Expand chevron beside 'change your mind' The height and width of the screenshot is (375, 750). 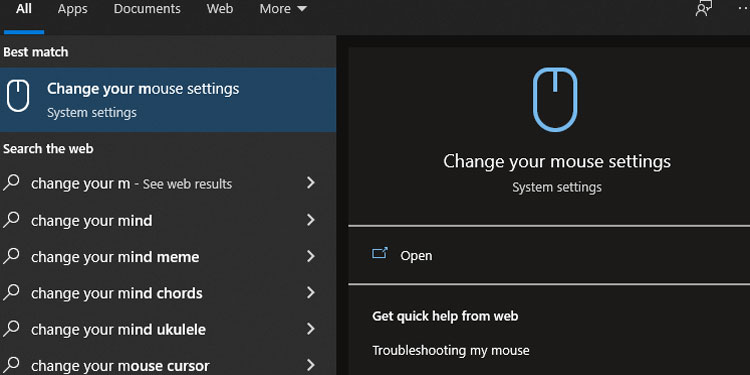pyautogui.click(x=311, y=220)
